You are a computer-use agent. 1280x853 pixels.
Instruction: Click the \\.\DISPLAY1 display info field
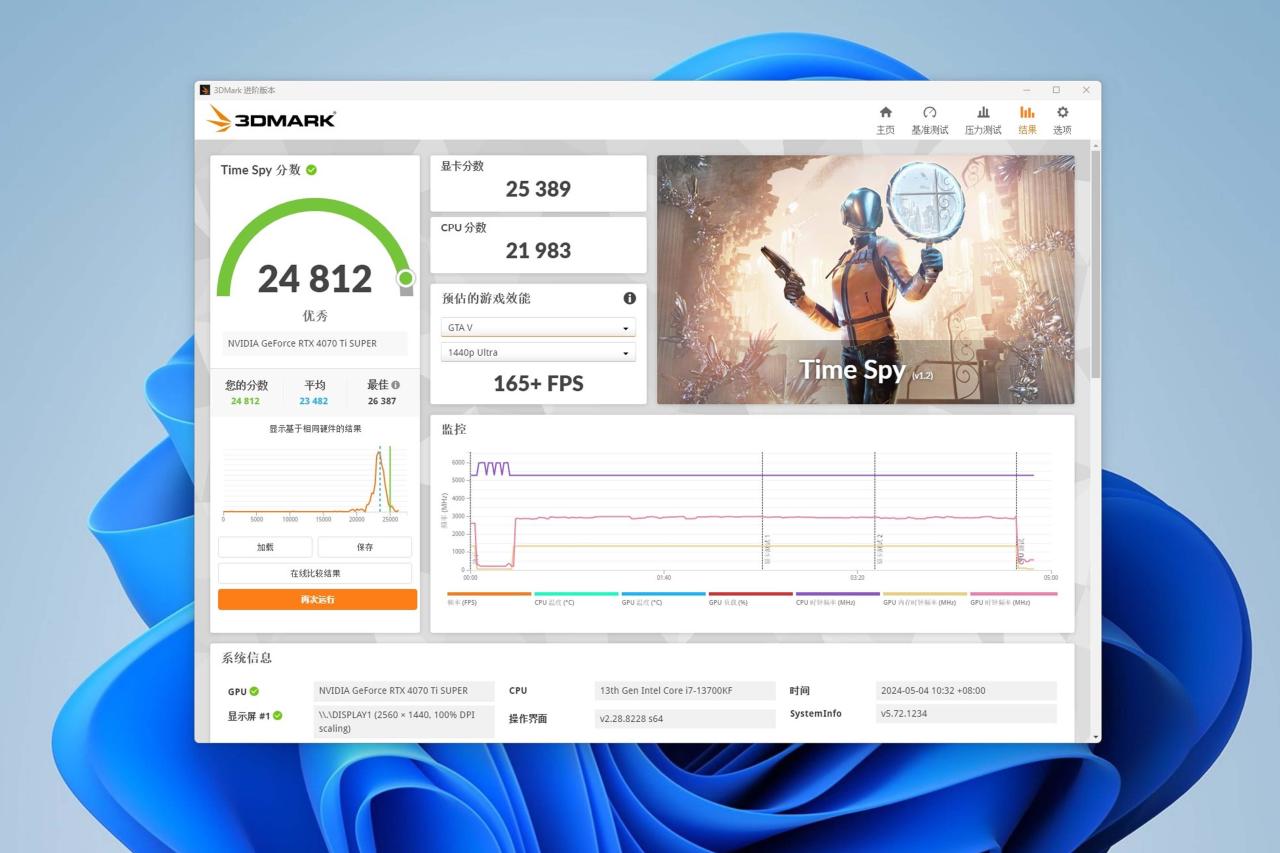point(404,722)
